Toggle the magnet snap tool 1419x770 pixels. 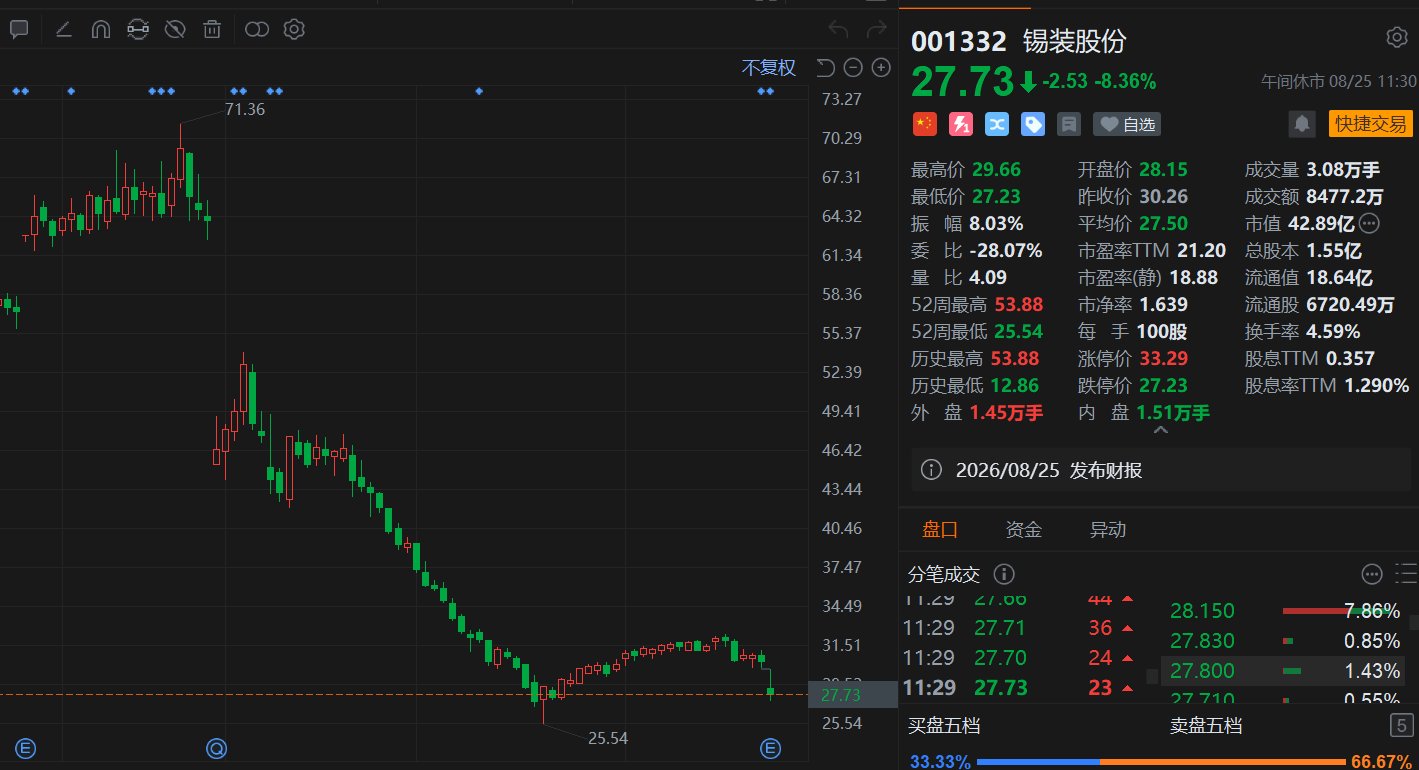click(x=100, y=30)
